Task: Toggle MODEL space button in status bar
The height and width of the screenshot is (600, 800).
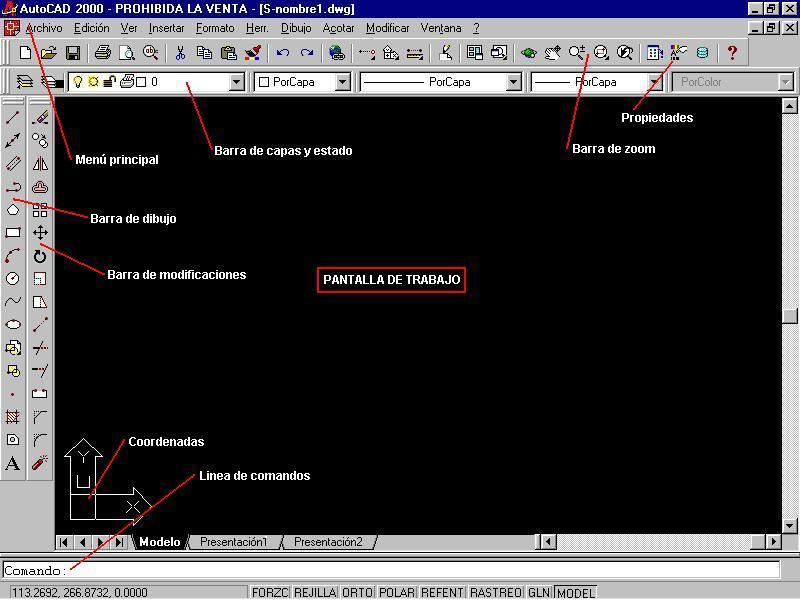Action: (x=576, y=592)
